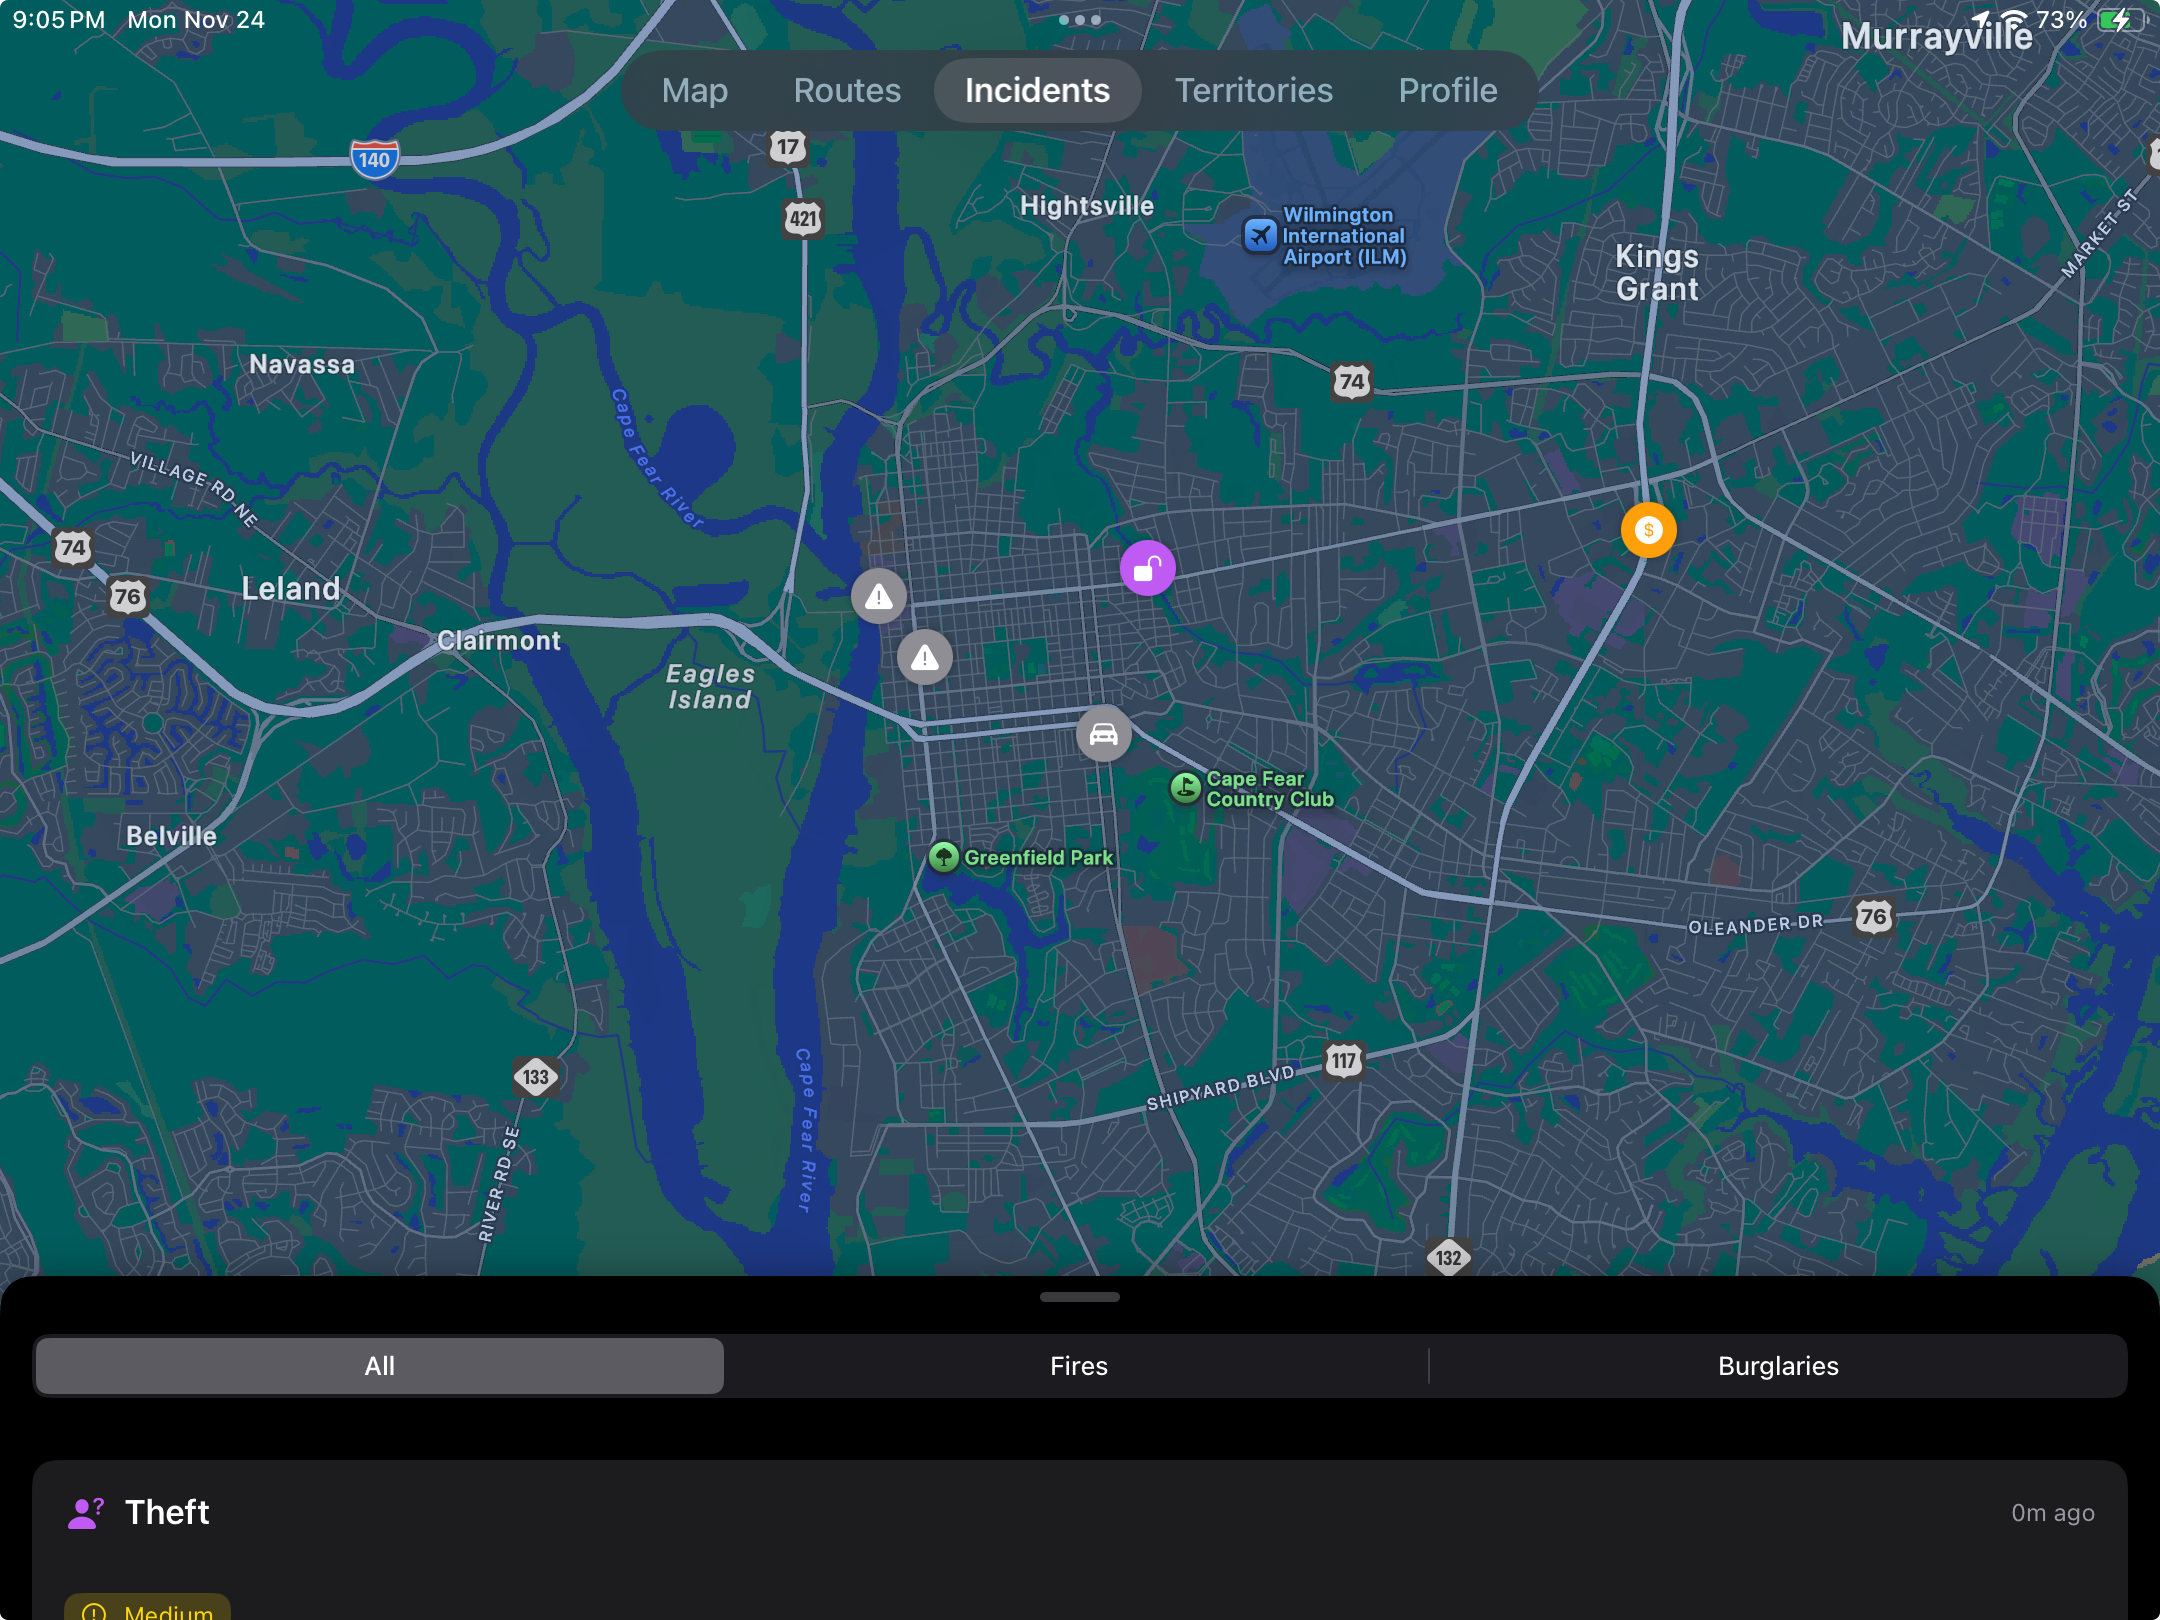Open the purple theft lock marker
Screen dimensions: 2160x1620
click(1148, 567)
